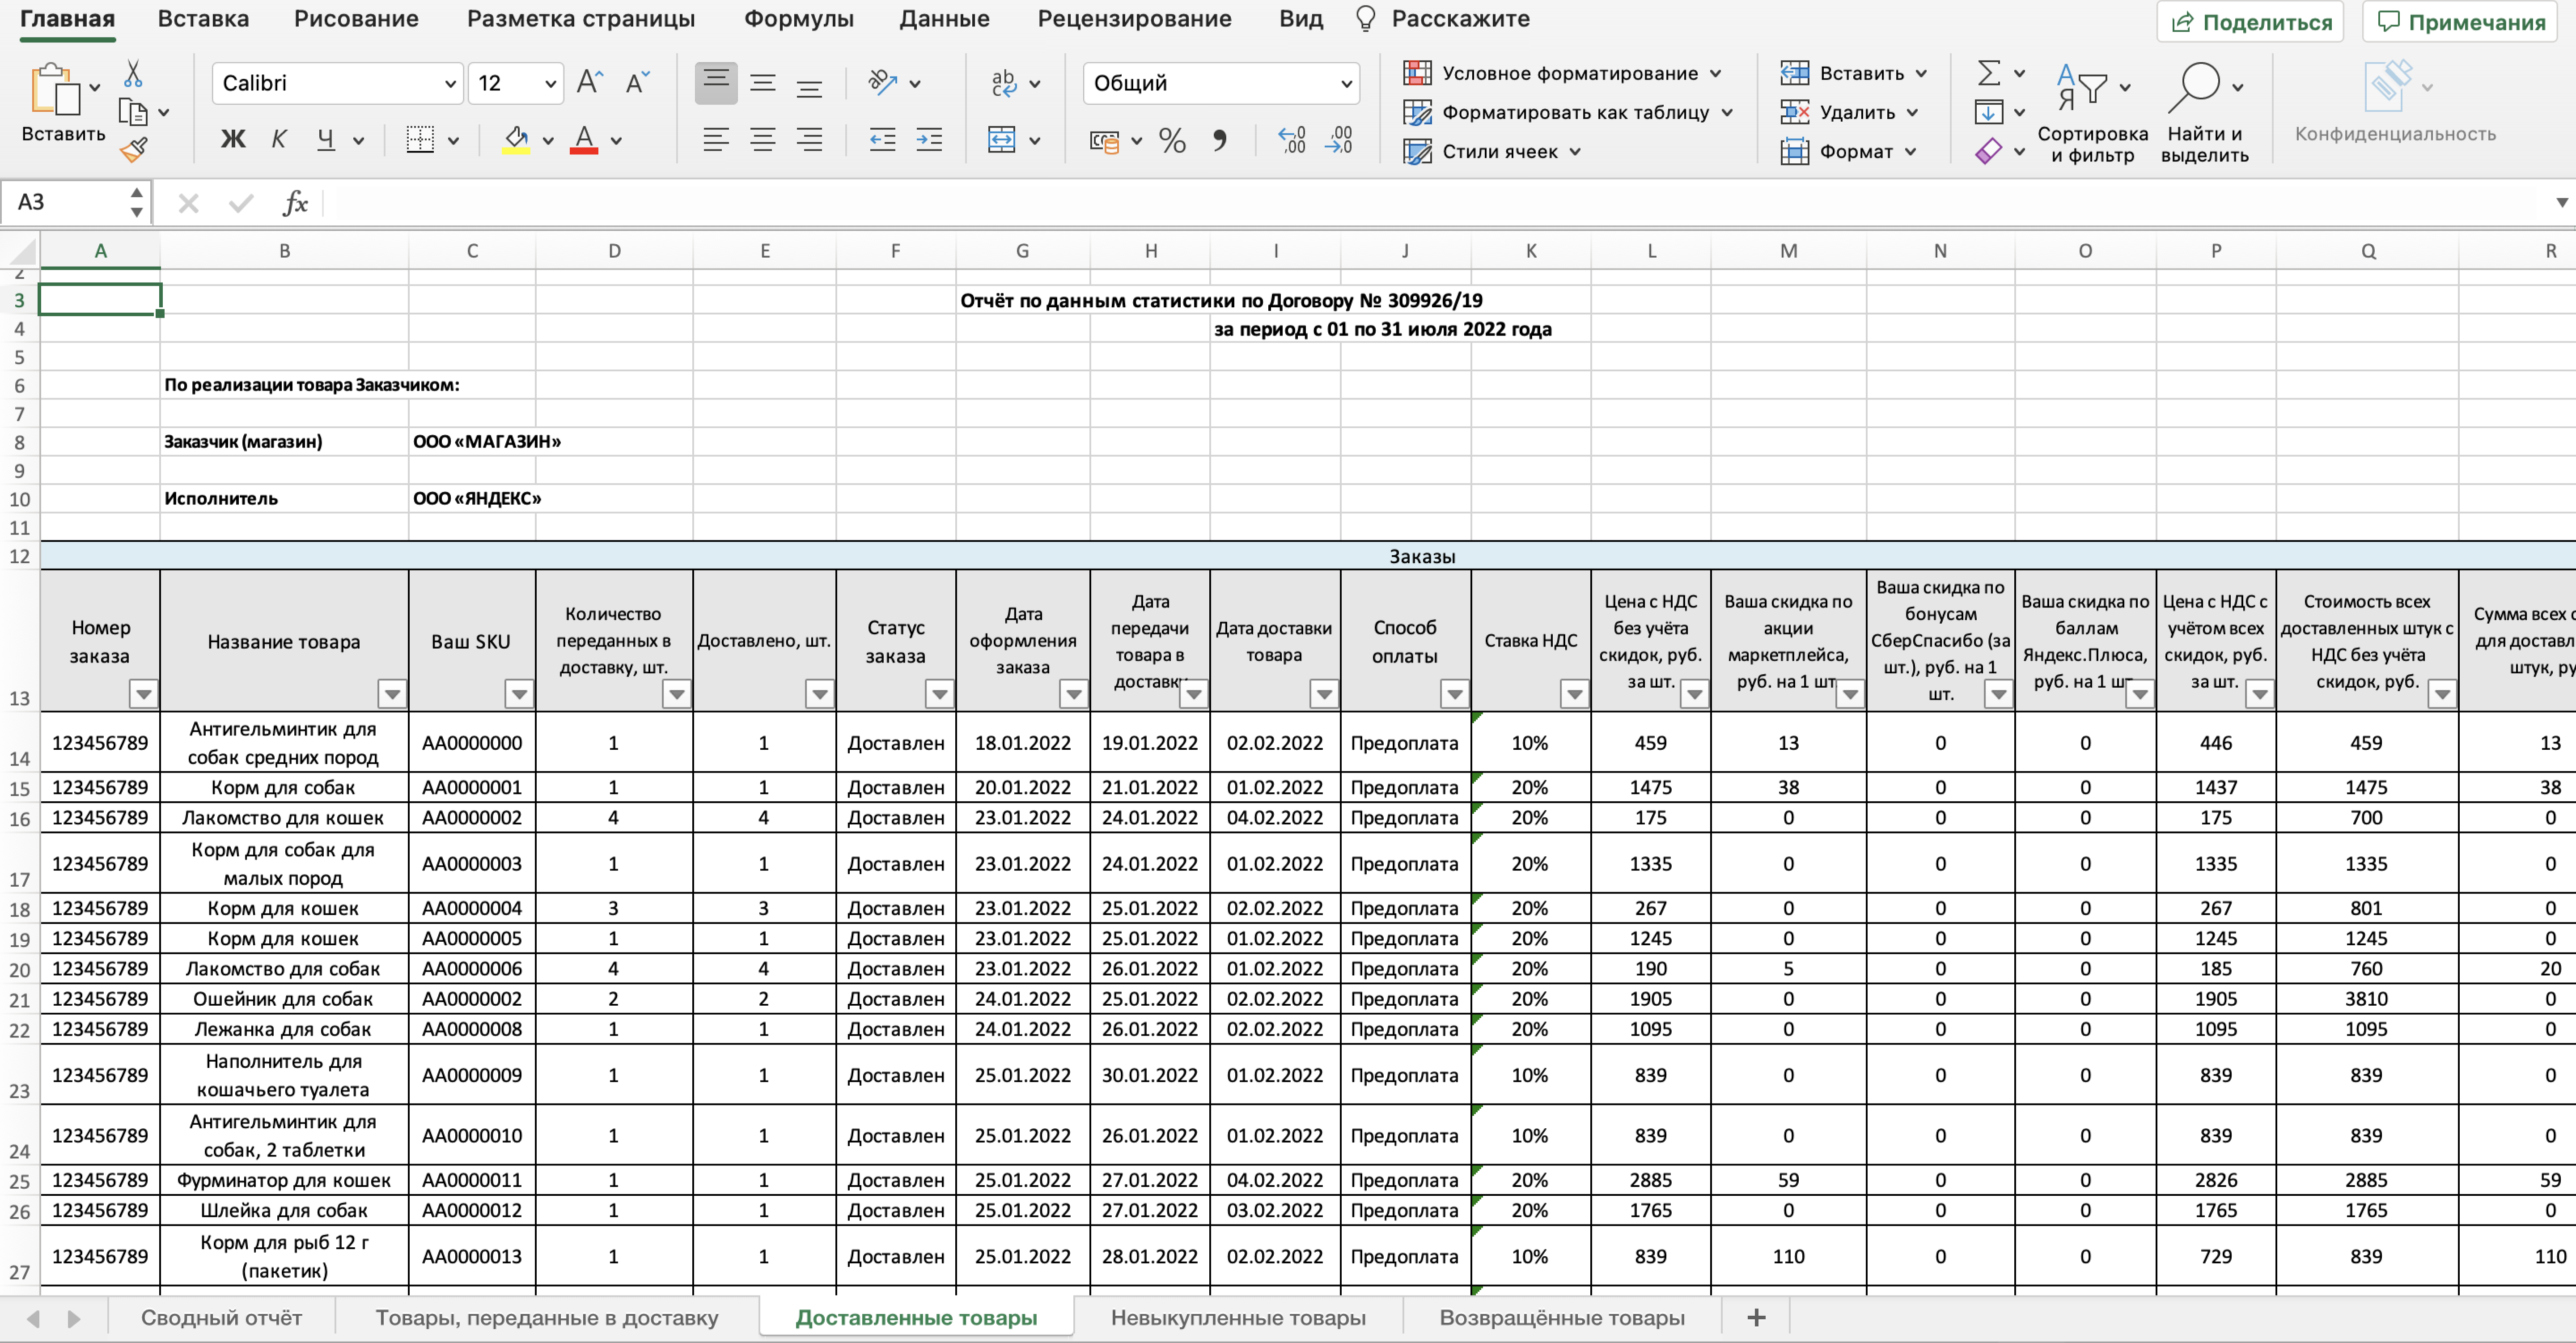Open the Статус заказа column filter dropdown
The image size is (2576, 1343).
point(939,694)
